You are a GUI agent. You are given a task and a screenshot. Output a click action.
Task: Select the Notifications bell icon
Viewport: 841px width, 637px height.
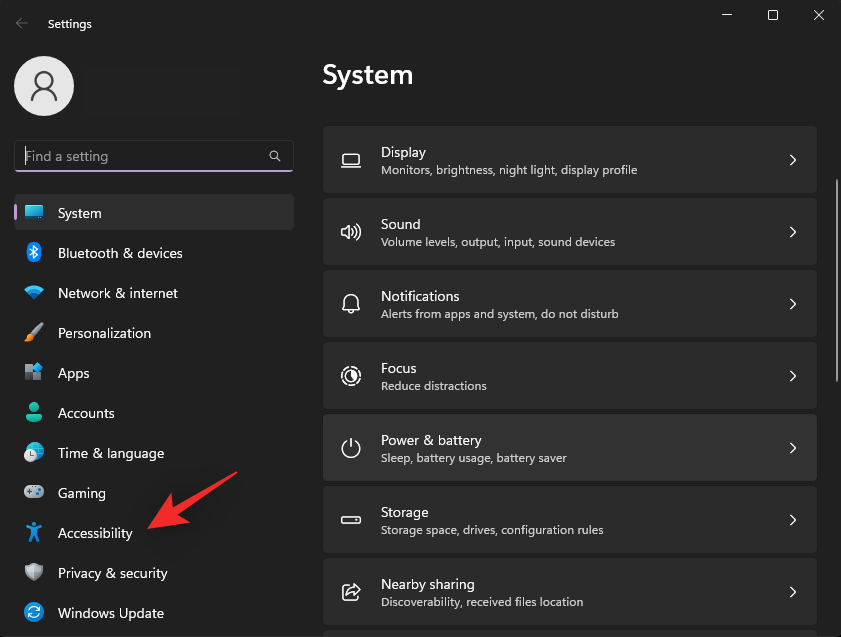[x=350, y=304]
